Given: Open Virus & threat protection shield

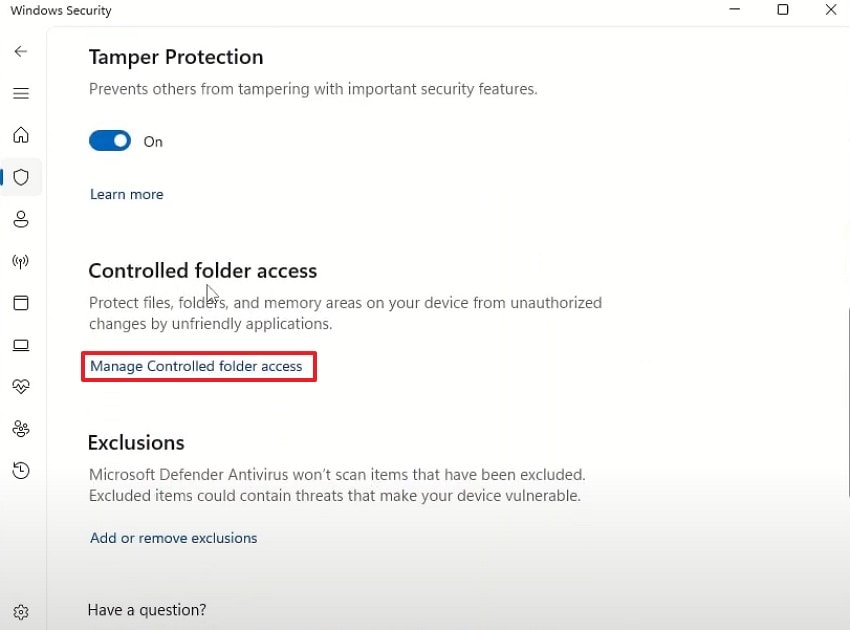Looking at the screenshot, I should (x=21, y=177).
